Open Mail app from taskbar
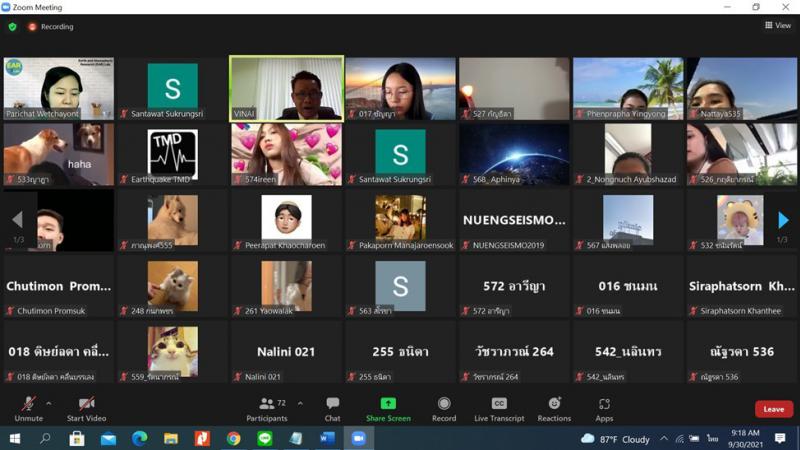 pos(108,439)
